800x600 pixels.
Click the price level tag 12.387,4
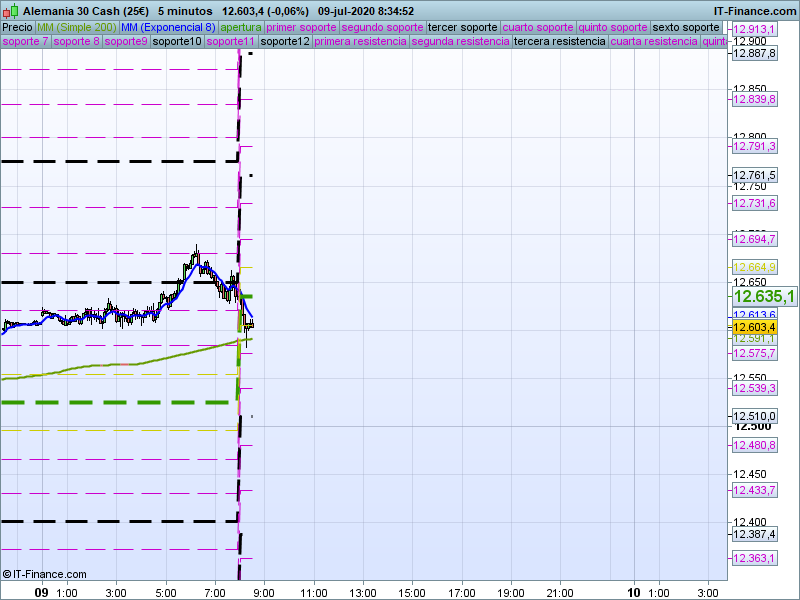pos(755,534)
